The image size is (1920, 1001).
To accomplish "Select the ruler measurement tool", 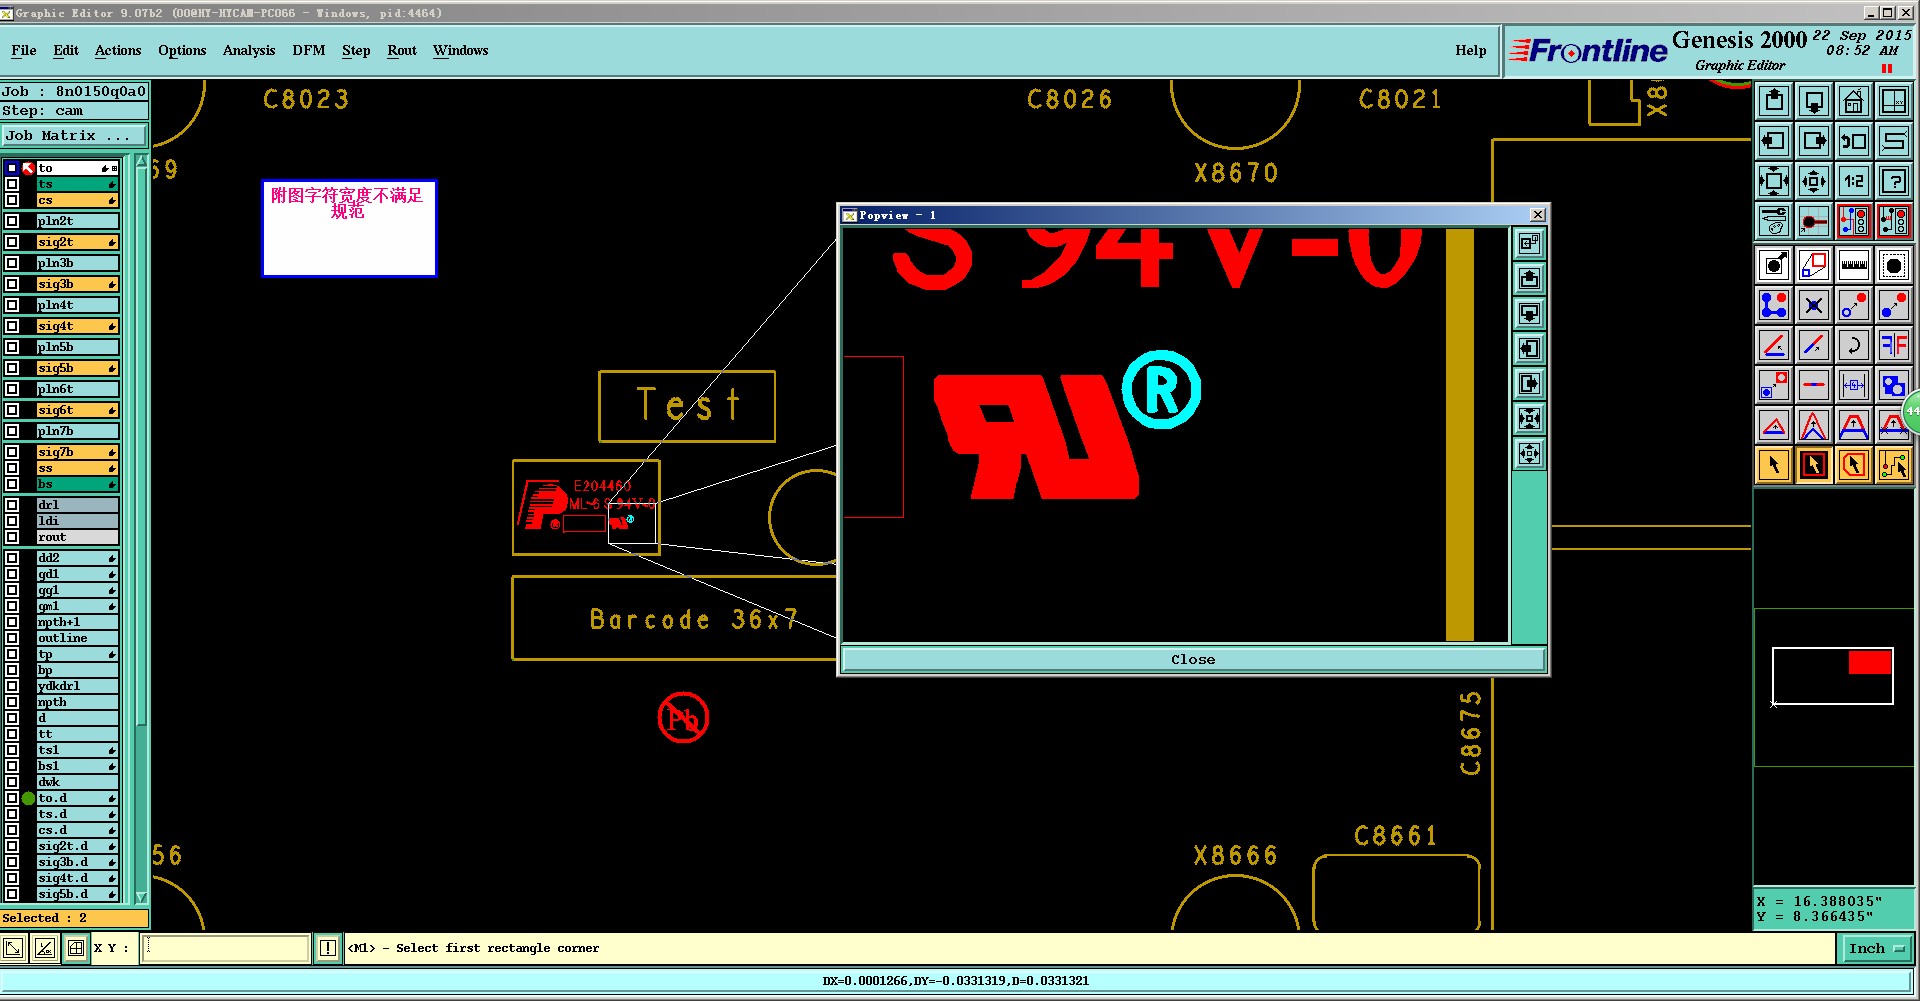I will 1854,265.
